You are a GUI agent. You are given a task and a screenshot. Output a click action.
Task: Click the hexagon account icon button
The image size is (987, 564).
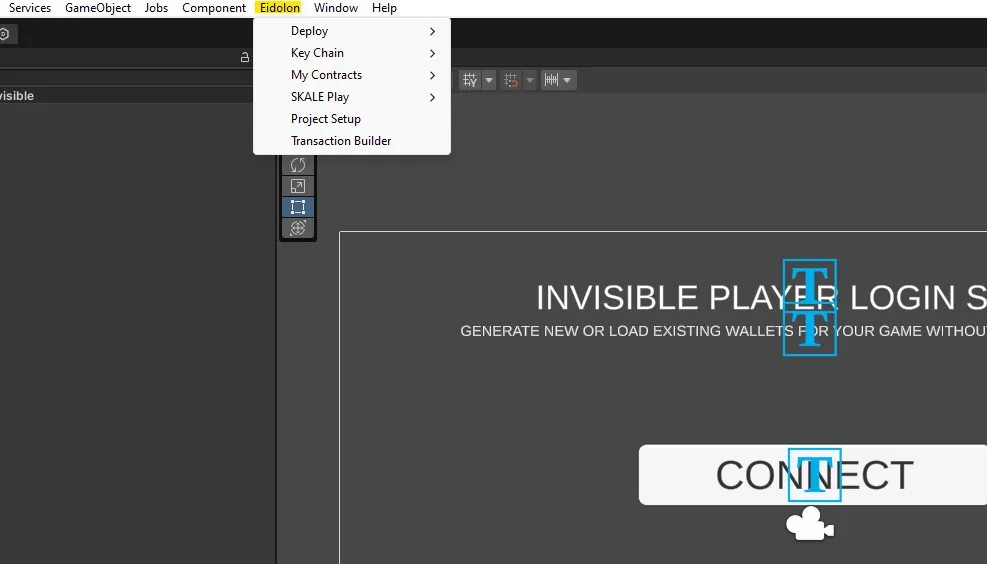click(5, 34)
